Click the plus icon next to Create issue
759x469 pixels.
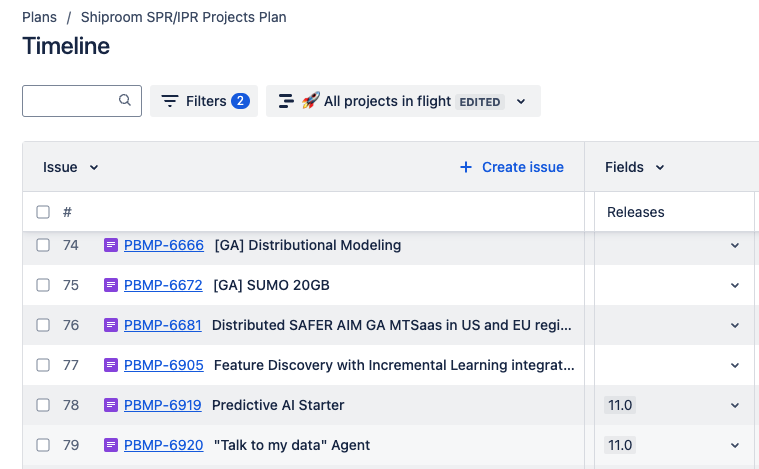coord(466,167)
